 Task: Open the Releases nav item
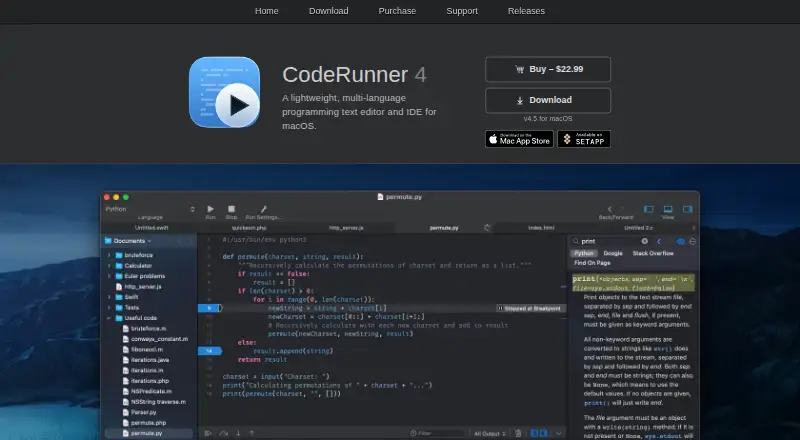tap(526, 11)
